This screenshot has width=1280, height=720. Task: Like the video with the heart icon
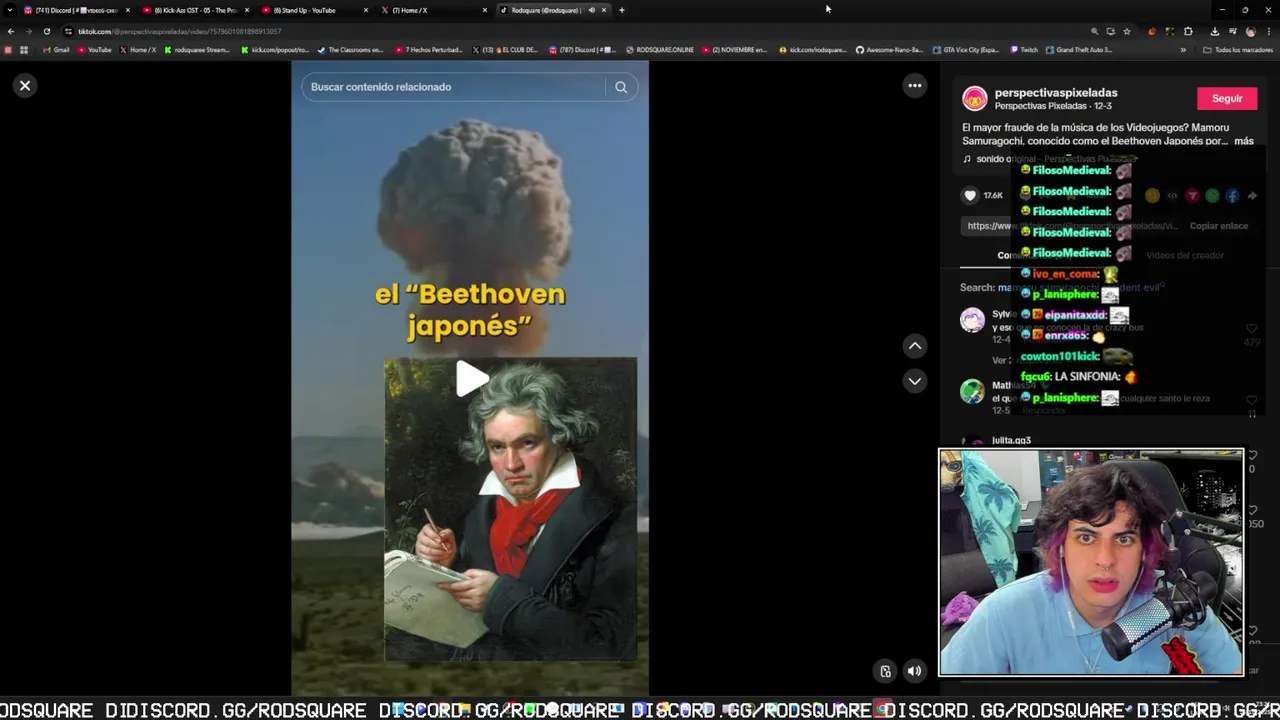[x=969, y=196]
